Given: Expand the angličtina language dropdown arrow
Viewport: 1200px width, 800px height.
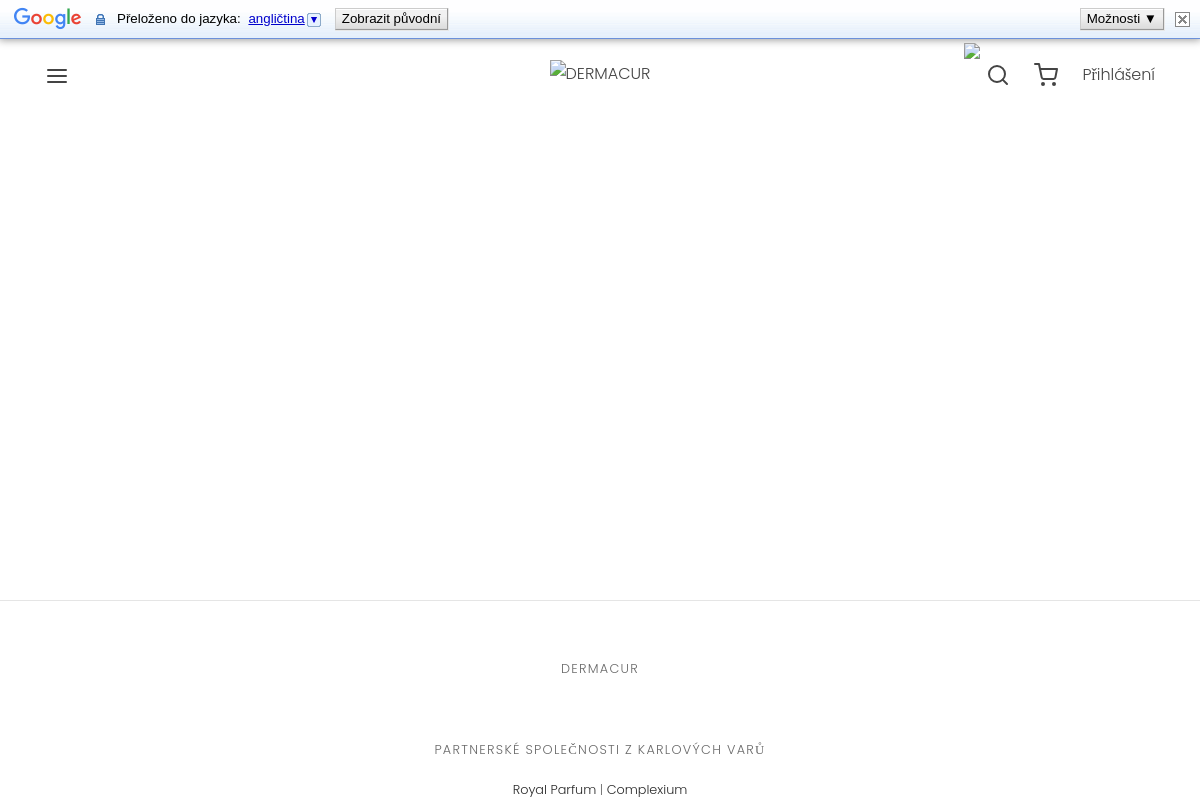Looking at the screenshot, I should click(x=314, y=18).
